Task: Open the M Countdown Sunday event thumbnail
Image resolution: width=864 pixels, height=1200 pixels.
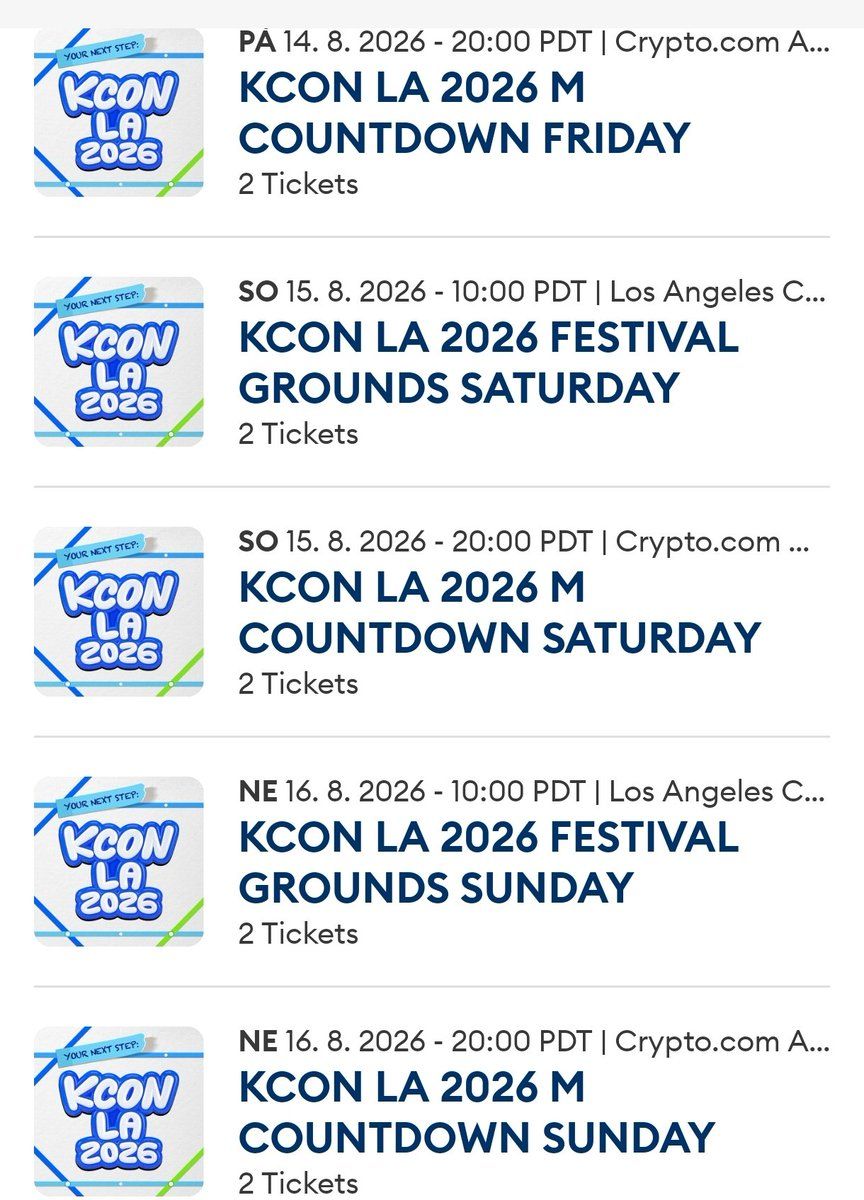Action: pos(118,1111)
